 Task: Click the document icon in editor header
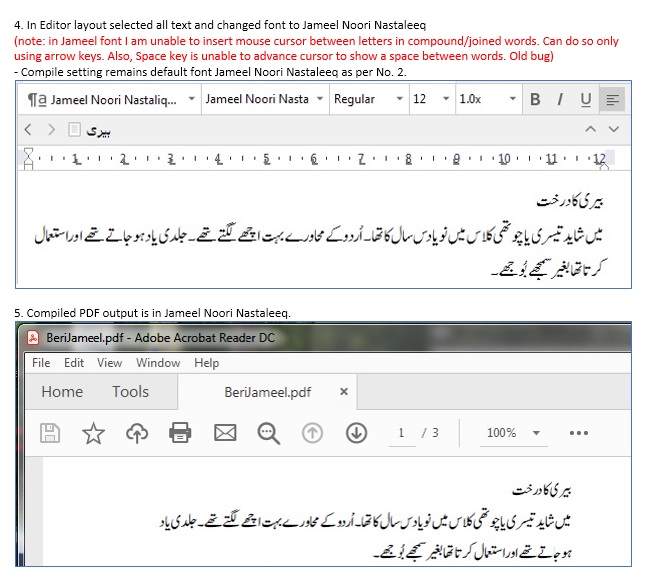74,130
